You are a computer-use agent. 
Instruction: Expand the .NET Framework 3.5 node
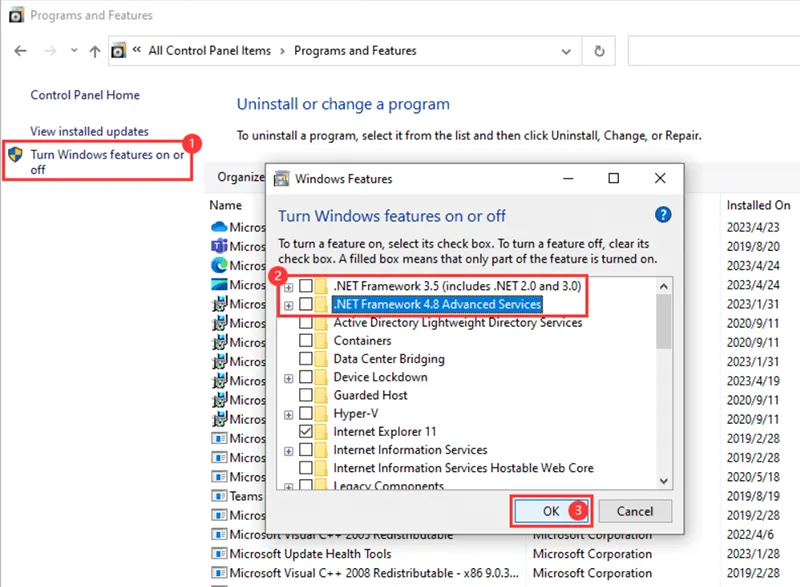point(288,286)
